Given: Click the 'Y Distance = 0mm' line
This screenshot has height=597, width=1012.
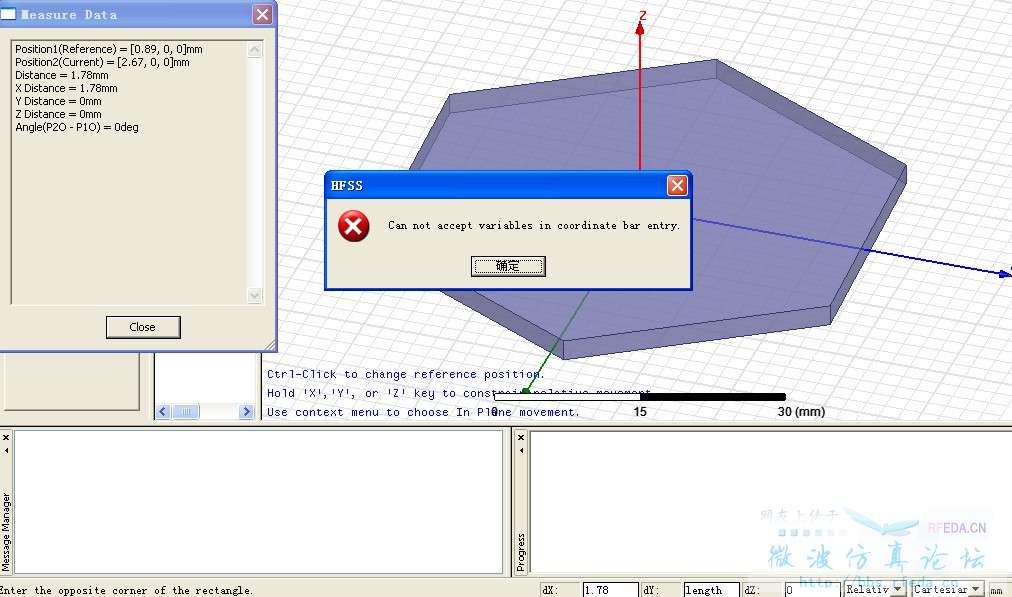Looking at the screenshot, I should click(58, 101).
